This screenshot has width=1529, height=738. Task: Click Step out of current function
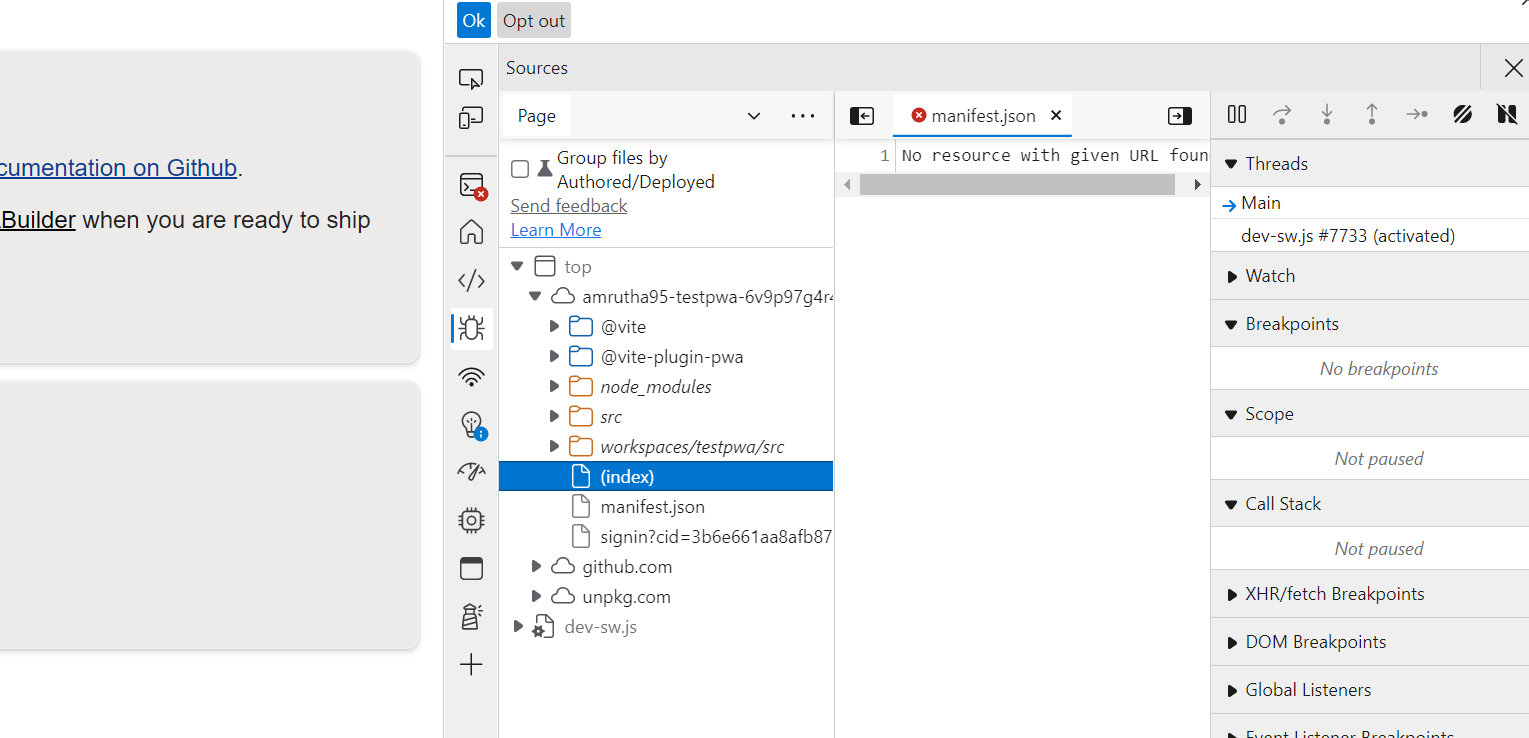[1372, 114]
